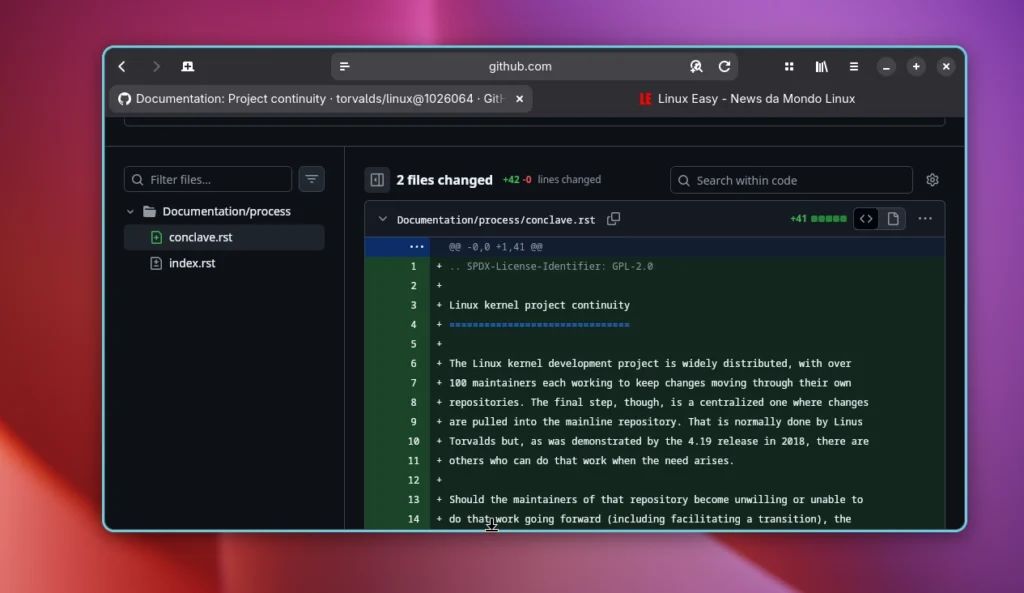Reload the current page
The image size is (1024, 593).
(x=725, y=66)
